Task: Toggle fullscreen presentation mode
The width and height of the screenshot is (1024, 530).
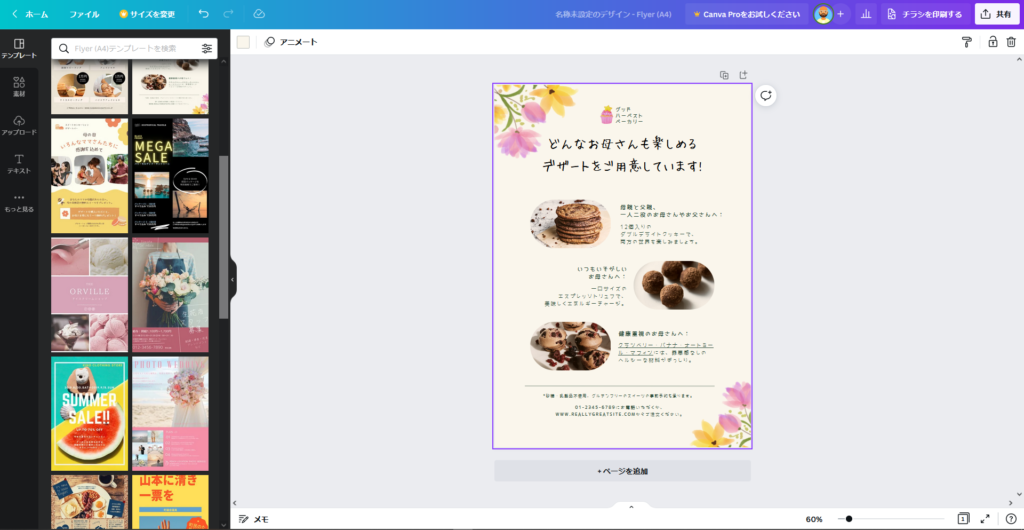Action: (x=985, y=519)
